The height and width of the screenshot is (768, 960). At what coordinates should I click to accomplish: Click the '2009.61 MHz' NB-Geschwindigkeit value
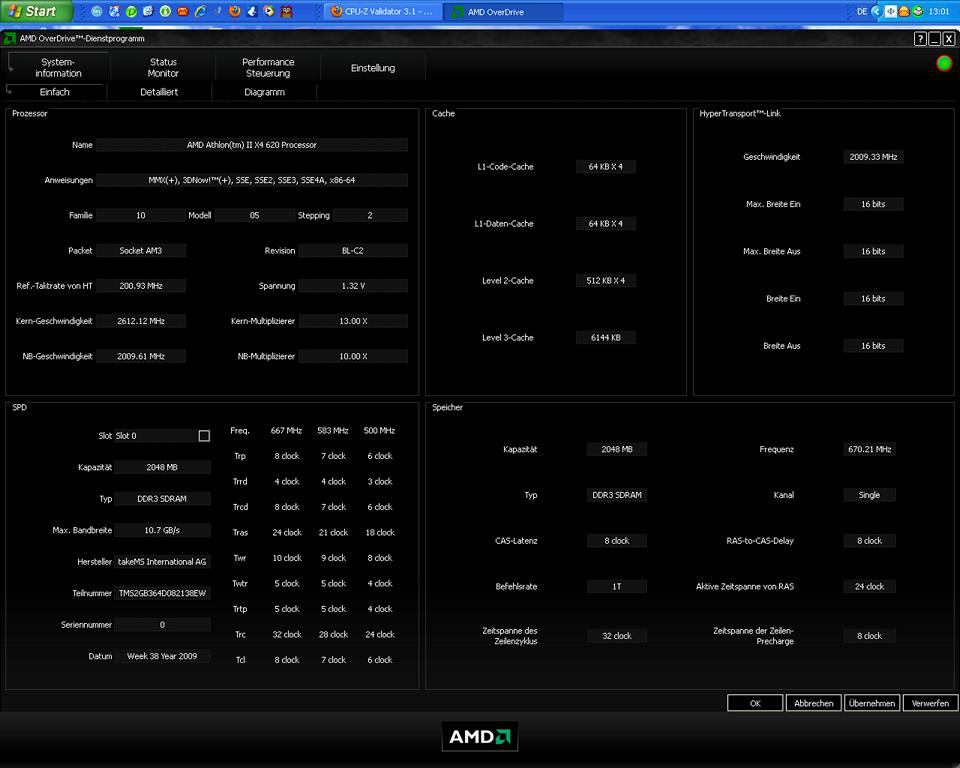point(141,356)
